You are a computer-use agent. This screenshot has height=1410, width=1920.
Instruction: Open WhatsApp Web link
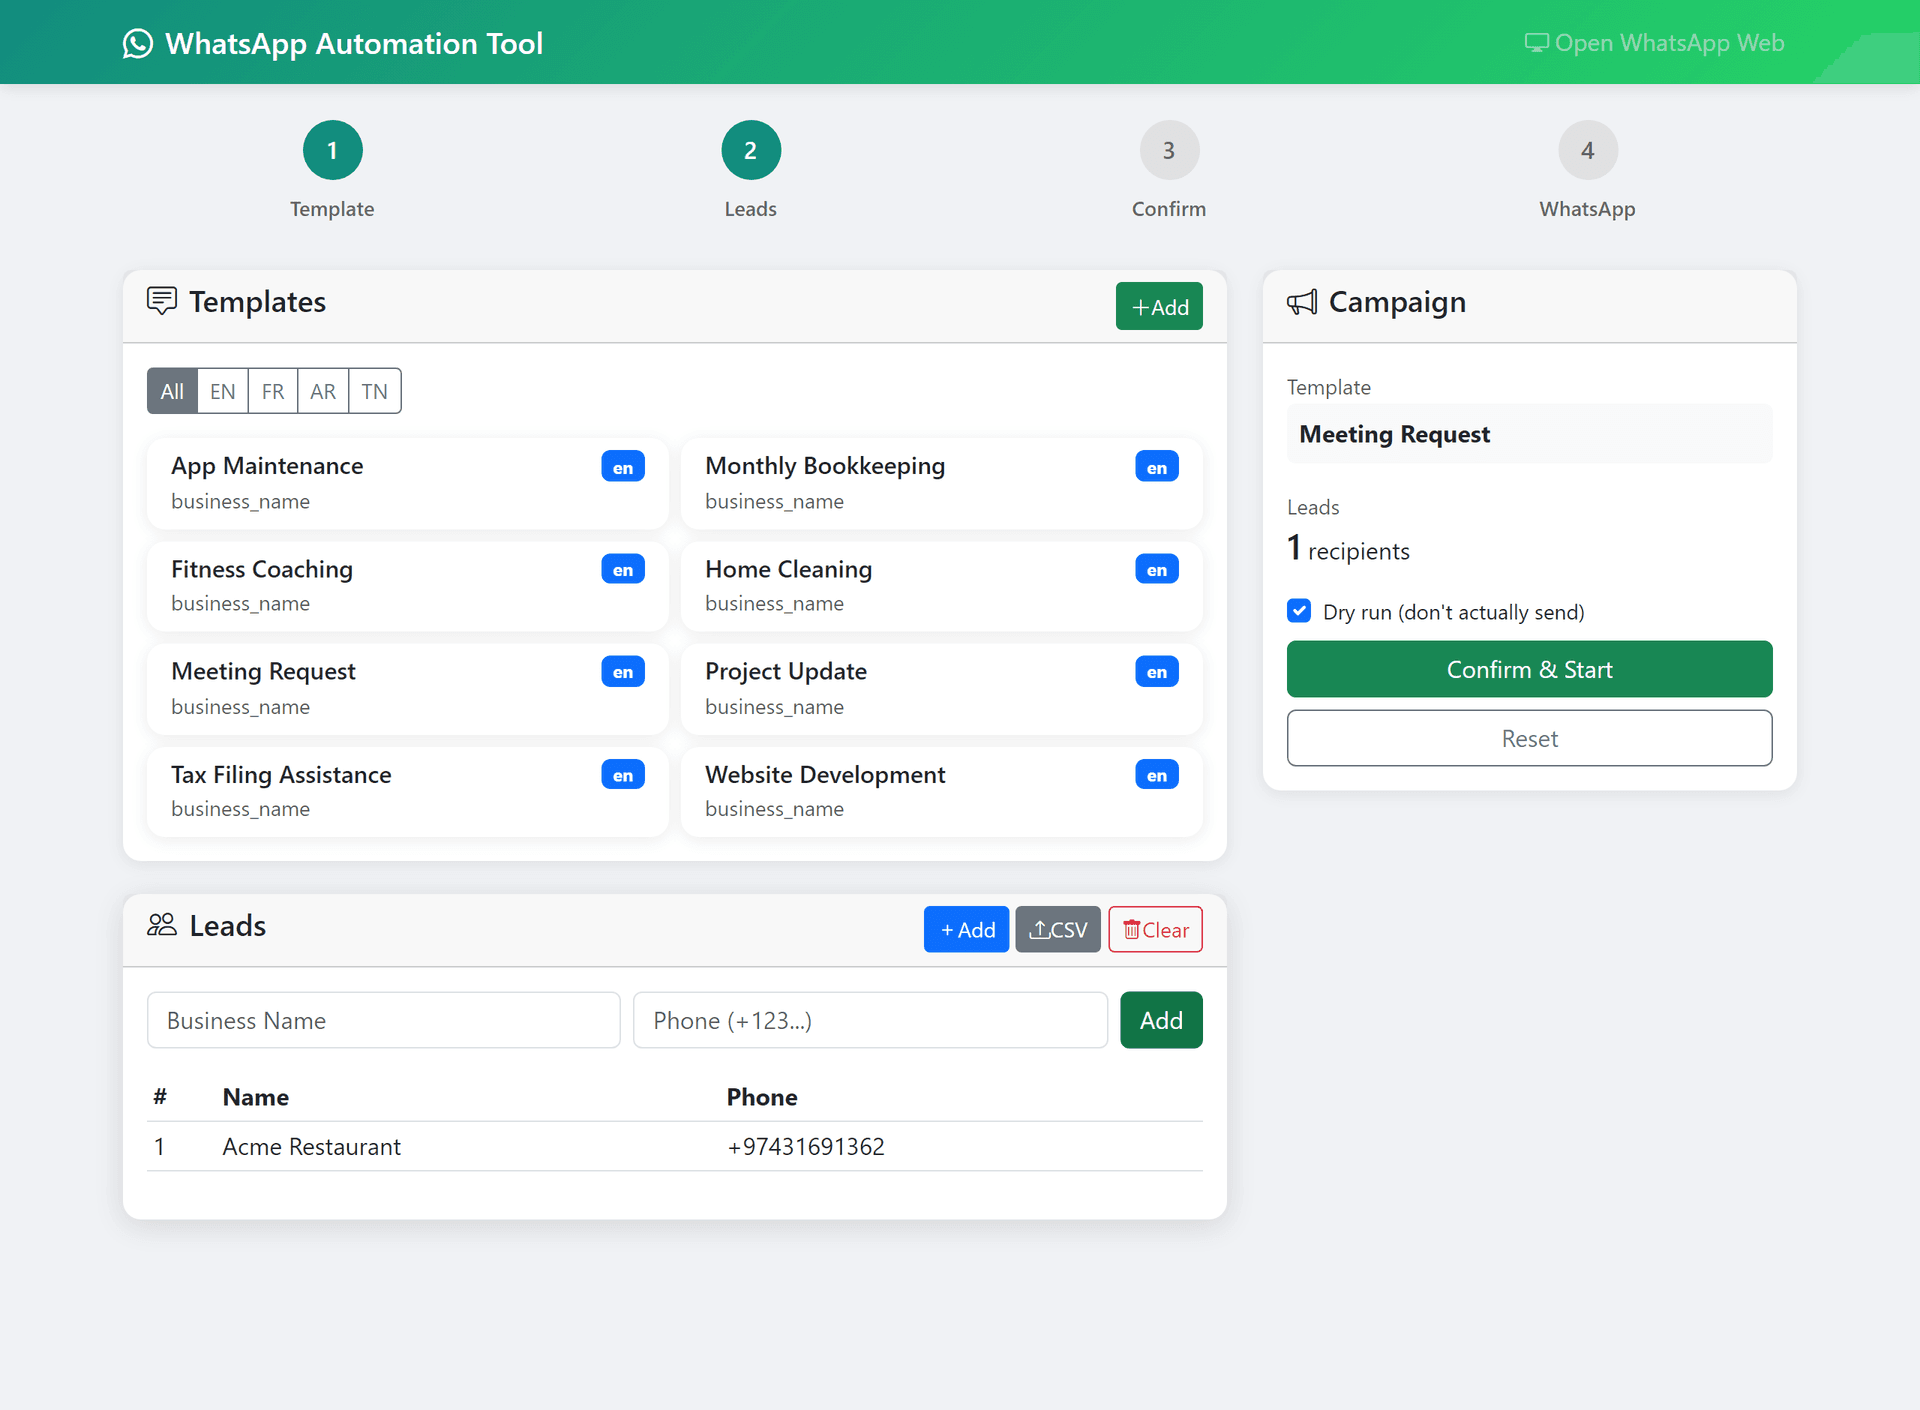[1654, 43]
